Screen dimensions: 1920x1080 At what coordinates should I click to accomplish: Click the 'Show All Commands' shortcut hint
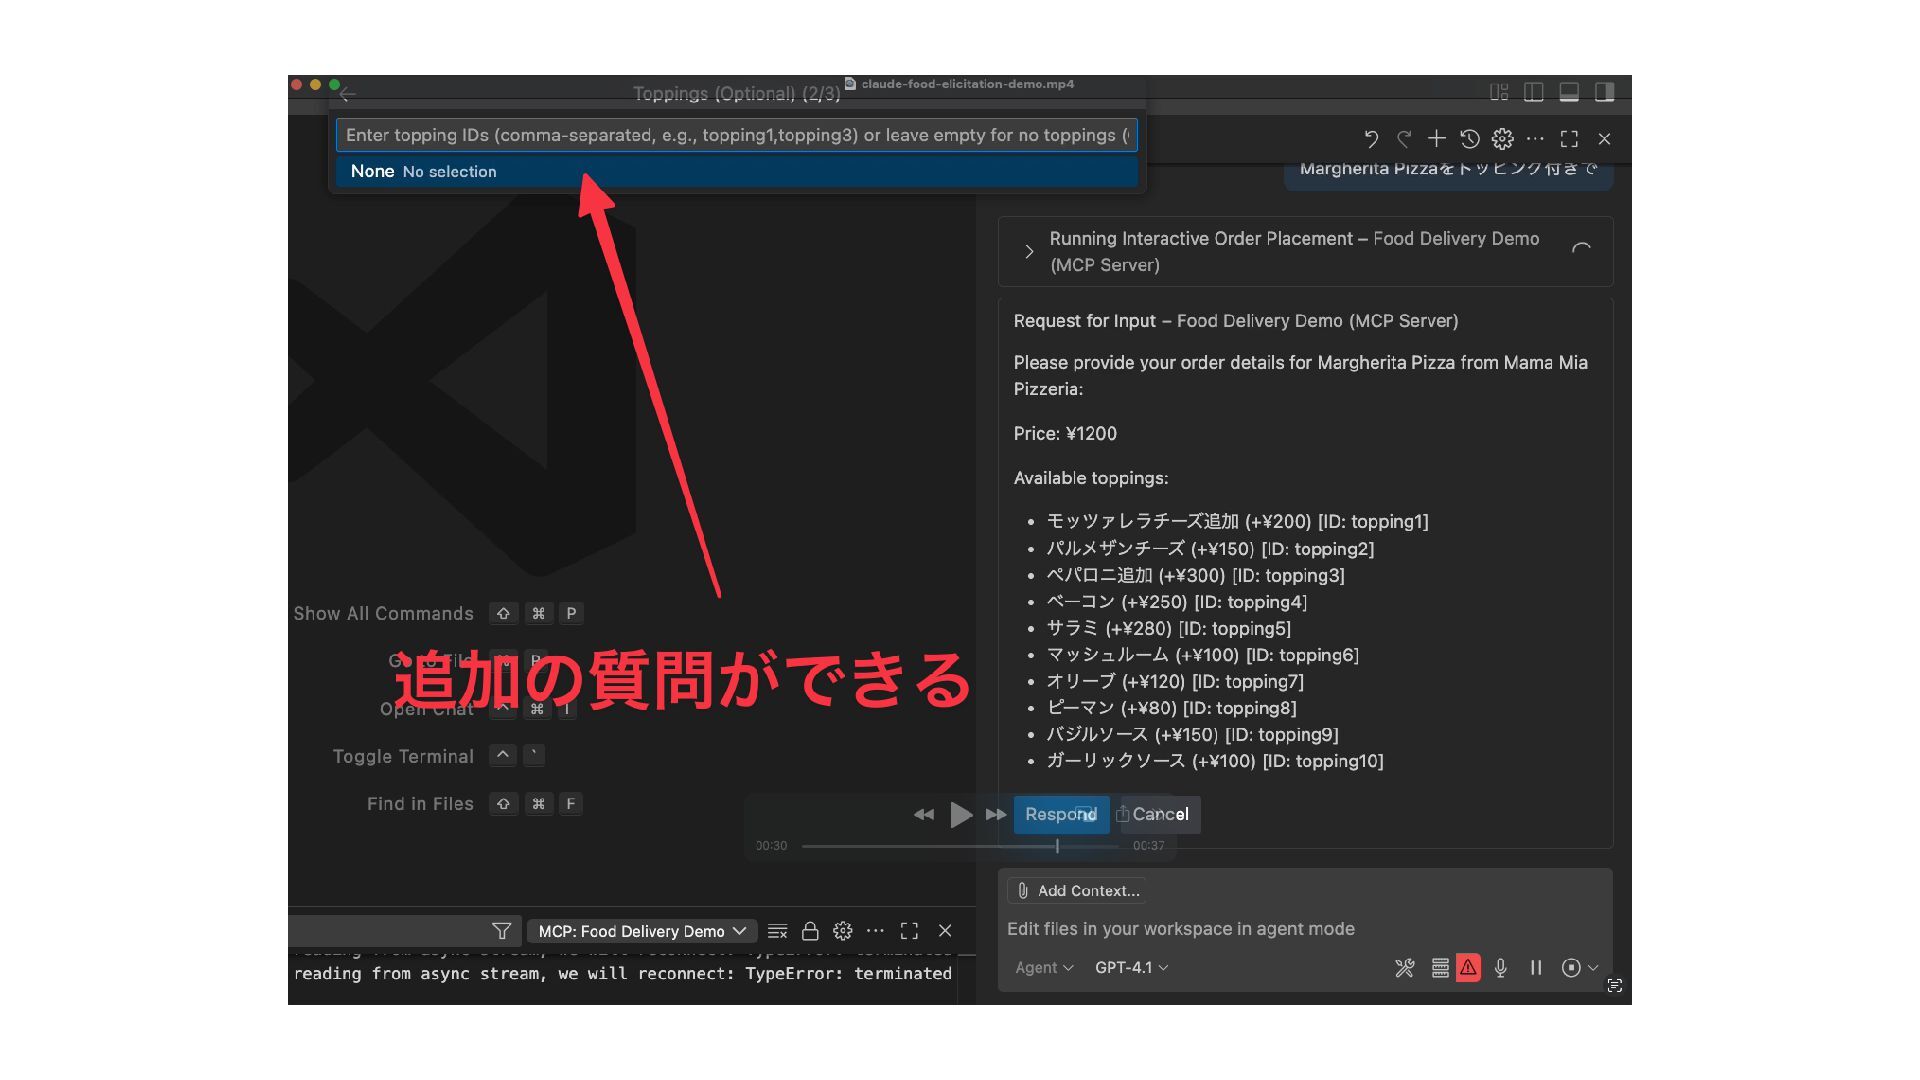point(438,614)
